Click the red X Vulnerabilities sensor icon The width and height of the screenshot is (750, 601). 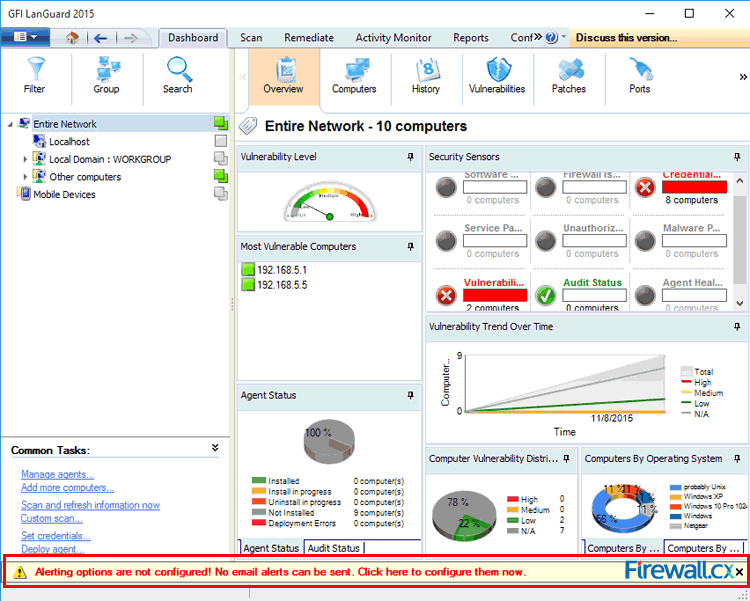pyautogui.click(x=446, y=295)
